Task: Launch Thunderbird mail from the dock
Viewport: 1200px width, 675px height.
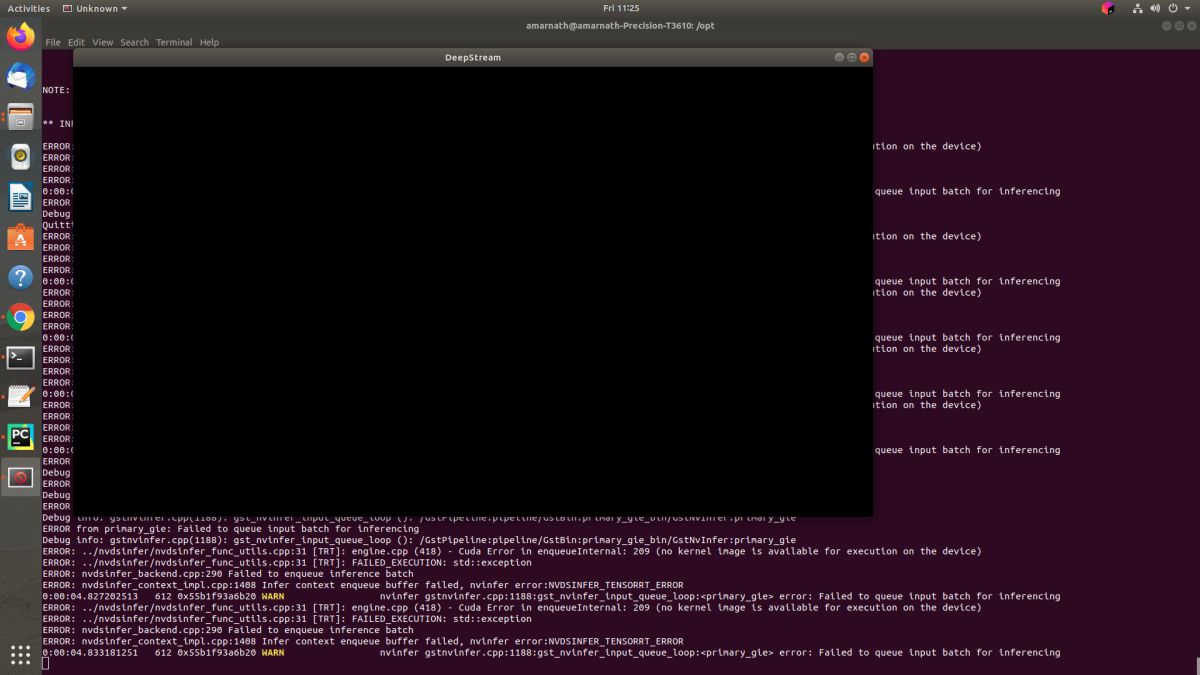Action: 20,77
